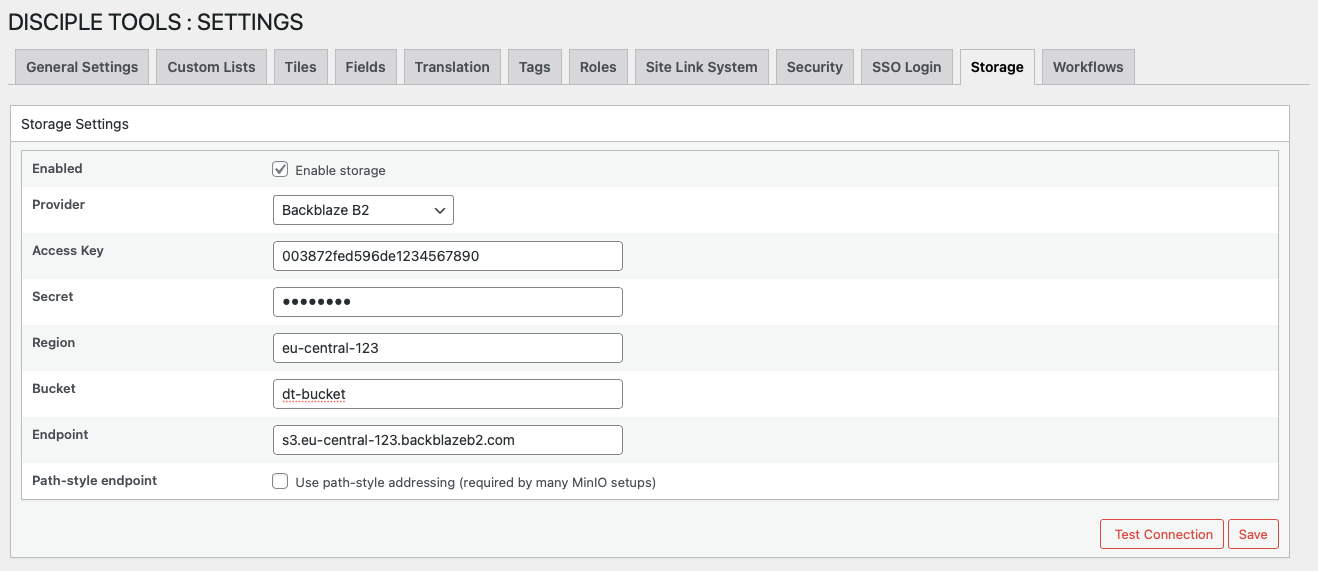Open the SSO Login tab
This screenshot has height=571, width=1318.
[x=906, y=67]
